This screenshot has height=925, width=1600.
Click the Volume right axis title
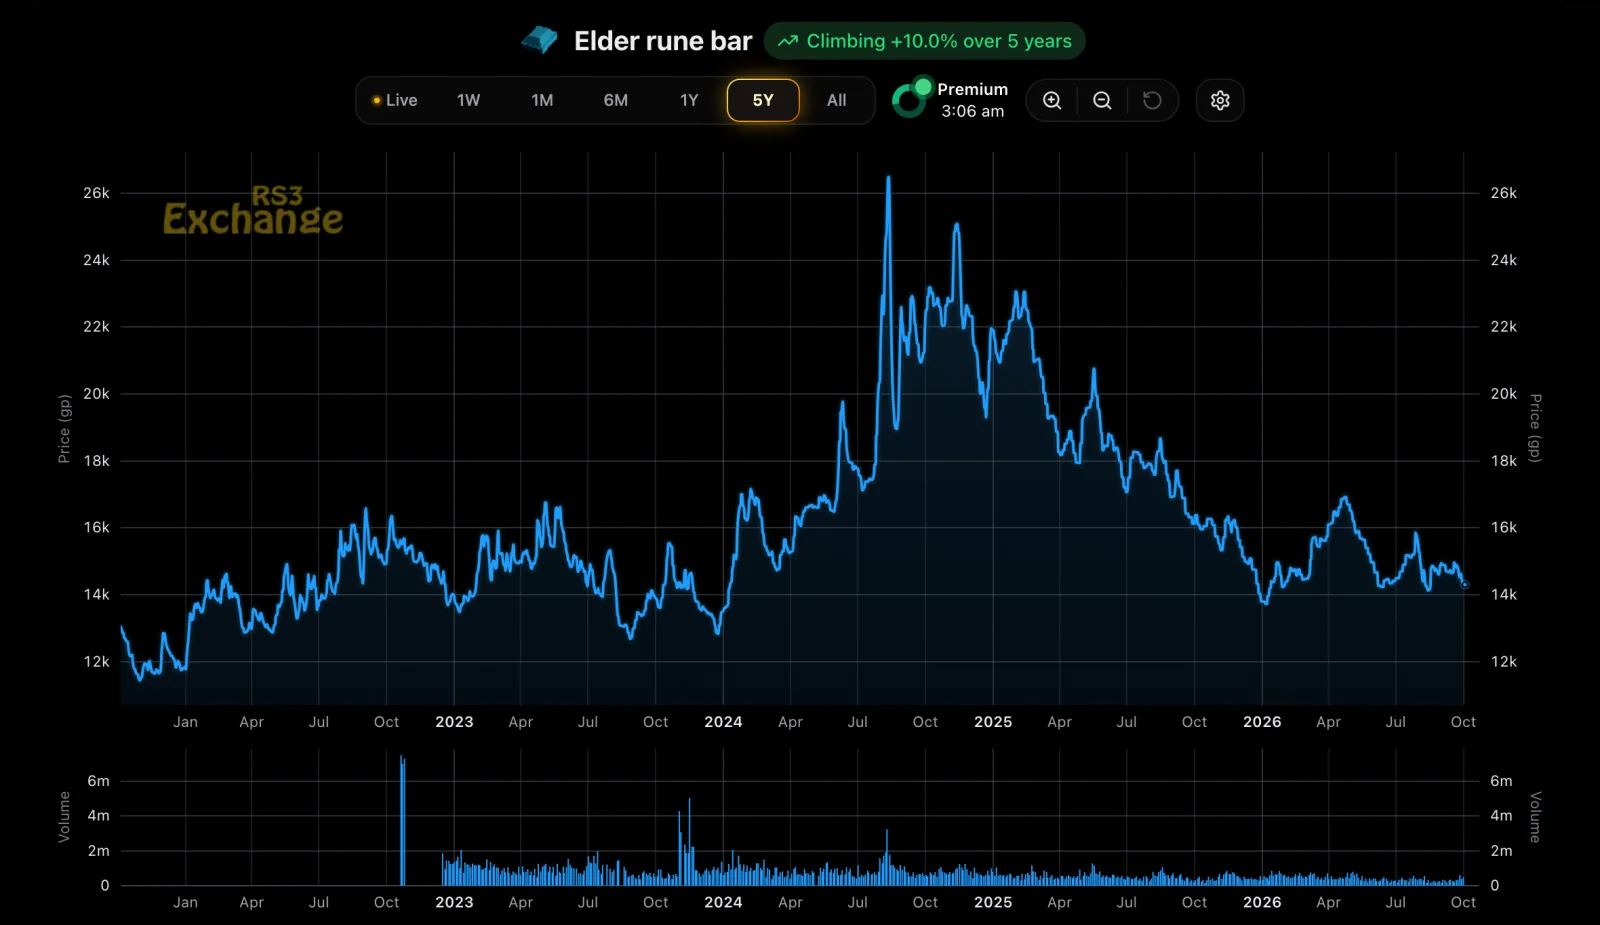coord(1535,817)
